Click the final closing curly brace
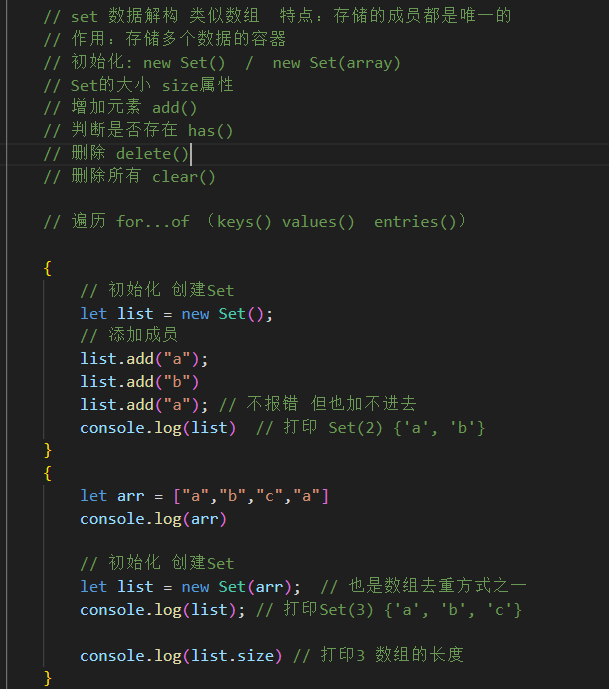The height and width of the screenshot is (689, 609). pos(48,677)
